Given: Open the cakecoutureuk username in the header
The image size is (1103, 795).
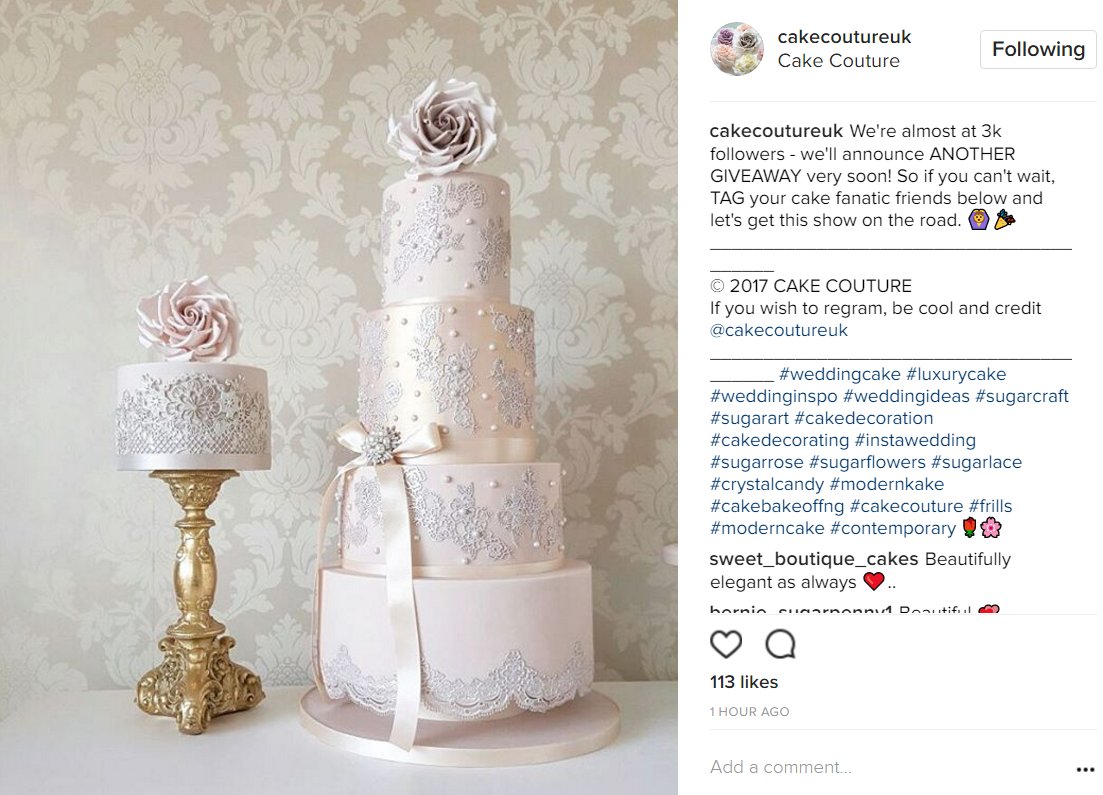Looking at the screenshot, I should click(x=844, y=37).
